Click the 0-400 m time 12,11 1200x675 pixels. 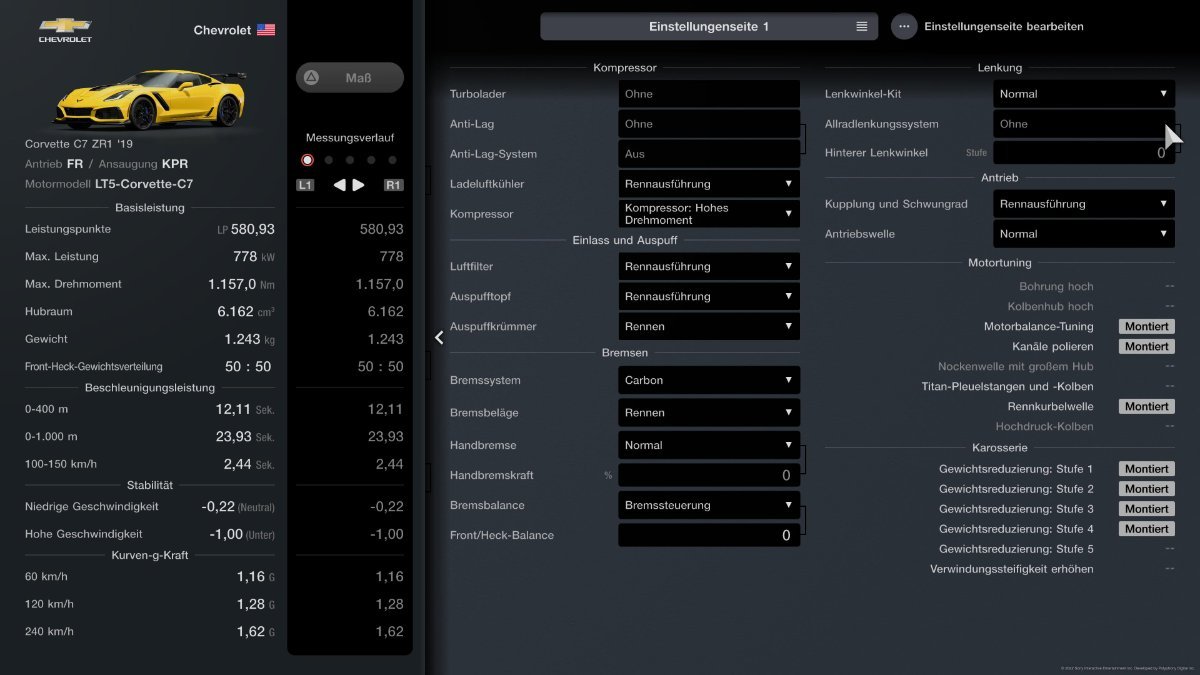click(232, 409)
